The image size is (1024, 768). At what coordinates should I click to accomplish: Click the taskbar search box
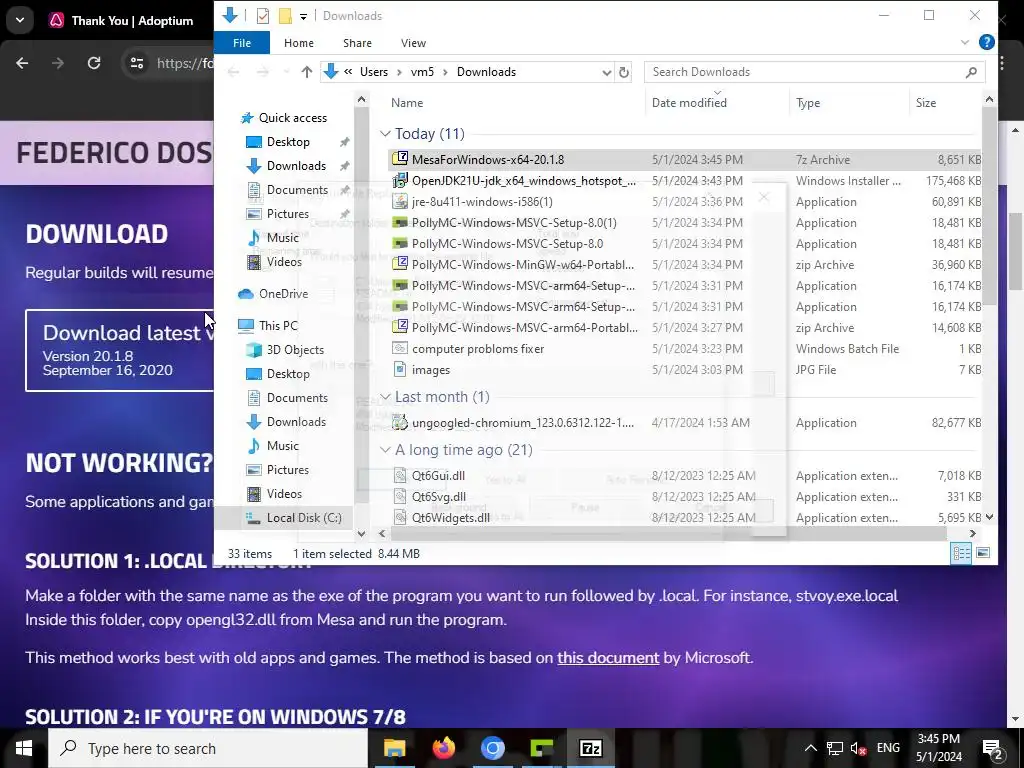(208, 748)
